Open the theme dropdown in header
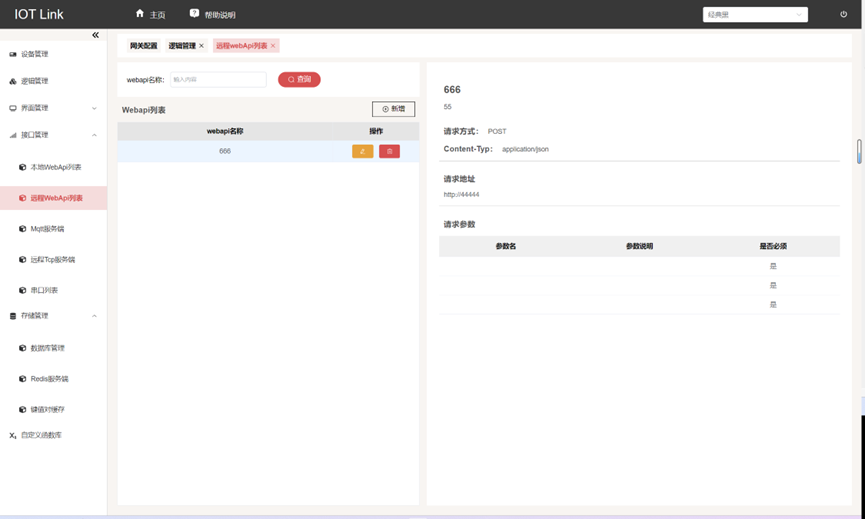The width and height of the screenshot is (865, 519). tap(755, 14)
